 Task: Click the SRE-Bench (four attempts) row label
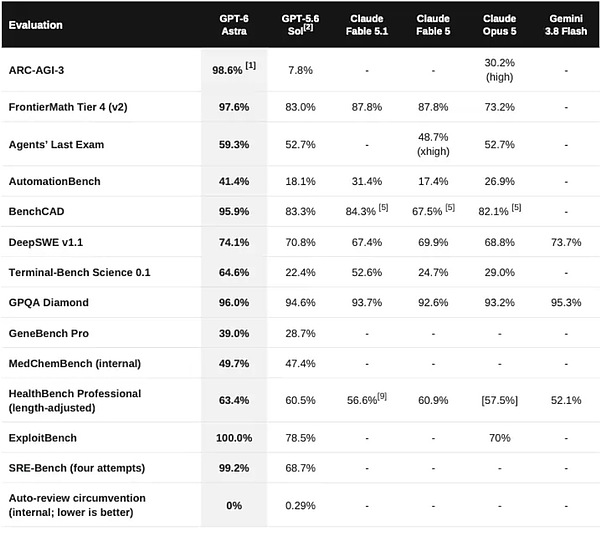pos(77,468)
